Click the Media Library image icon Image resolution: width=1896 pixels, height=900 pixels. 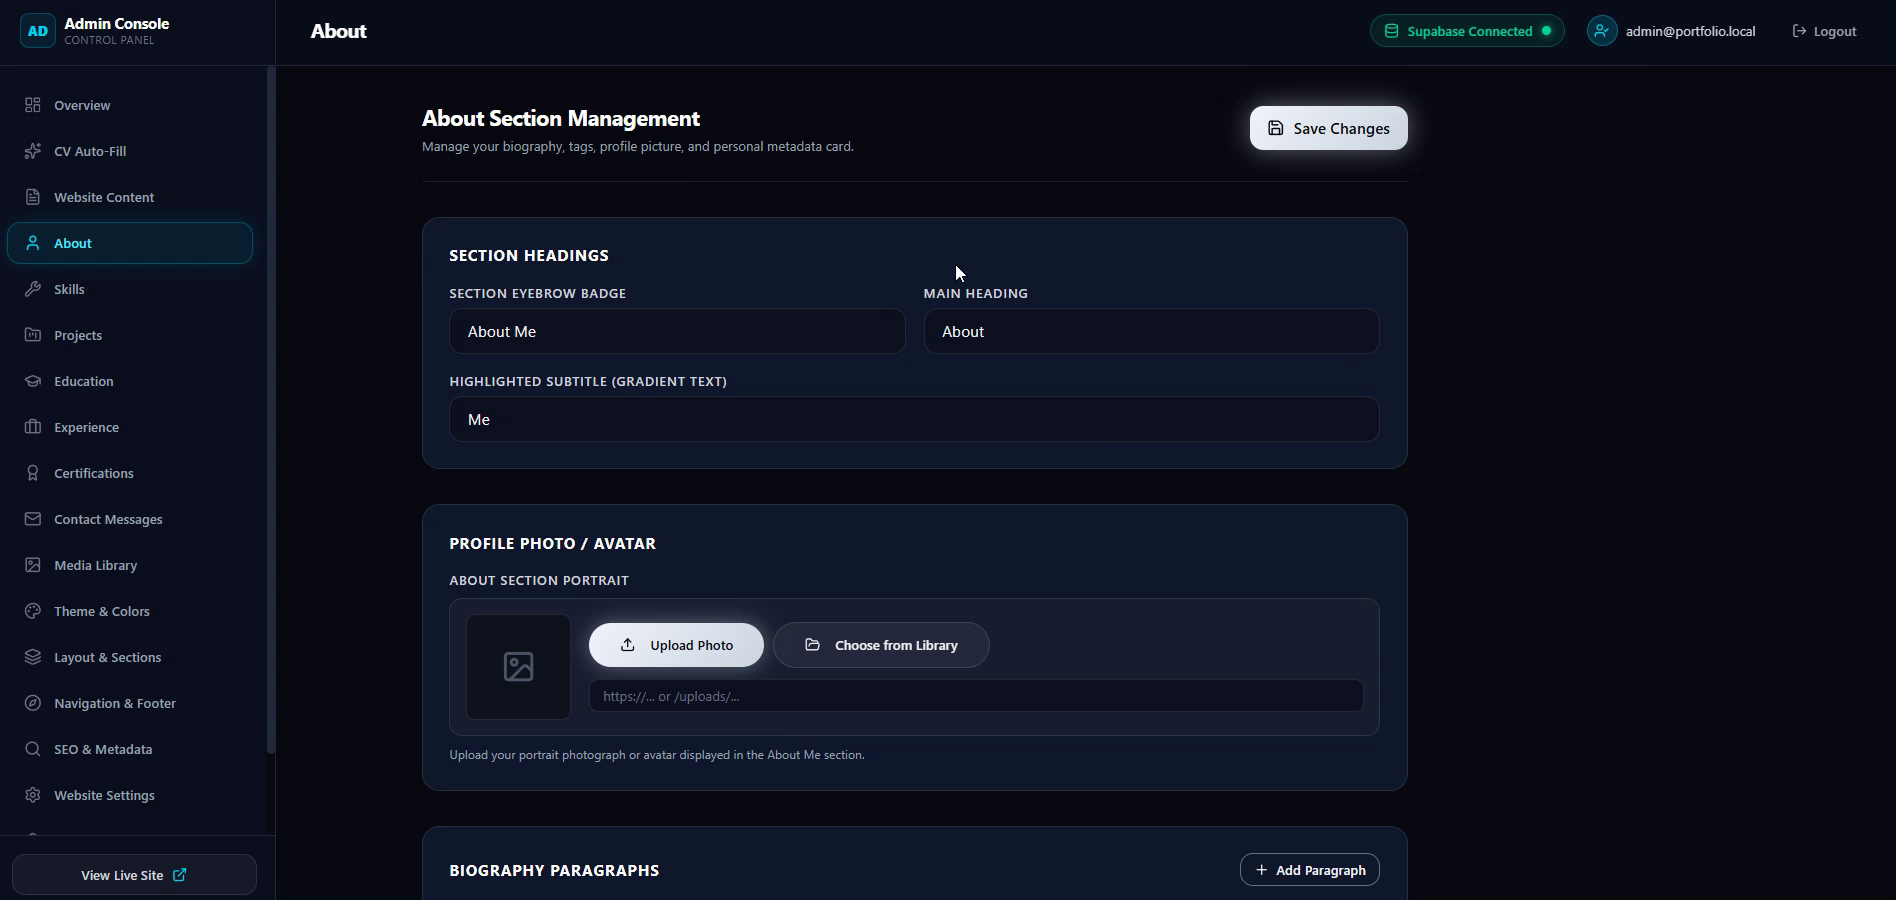tap(33, 565)
